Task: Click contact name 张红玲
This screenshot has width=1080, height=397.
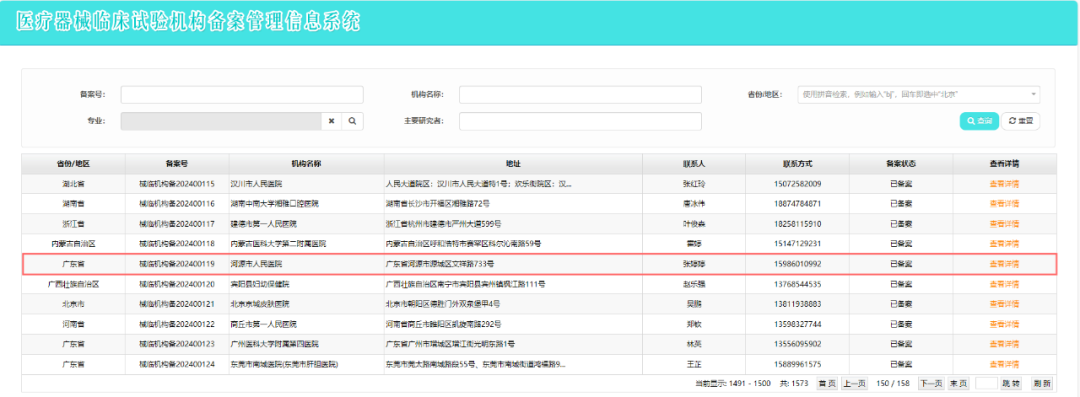Action: pyautogui.click(x=694, y=184)
